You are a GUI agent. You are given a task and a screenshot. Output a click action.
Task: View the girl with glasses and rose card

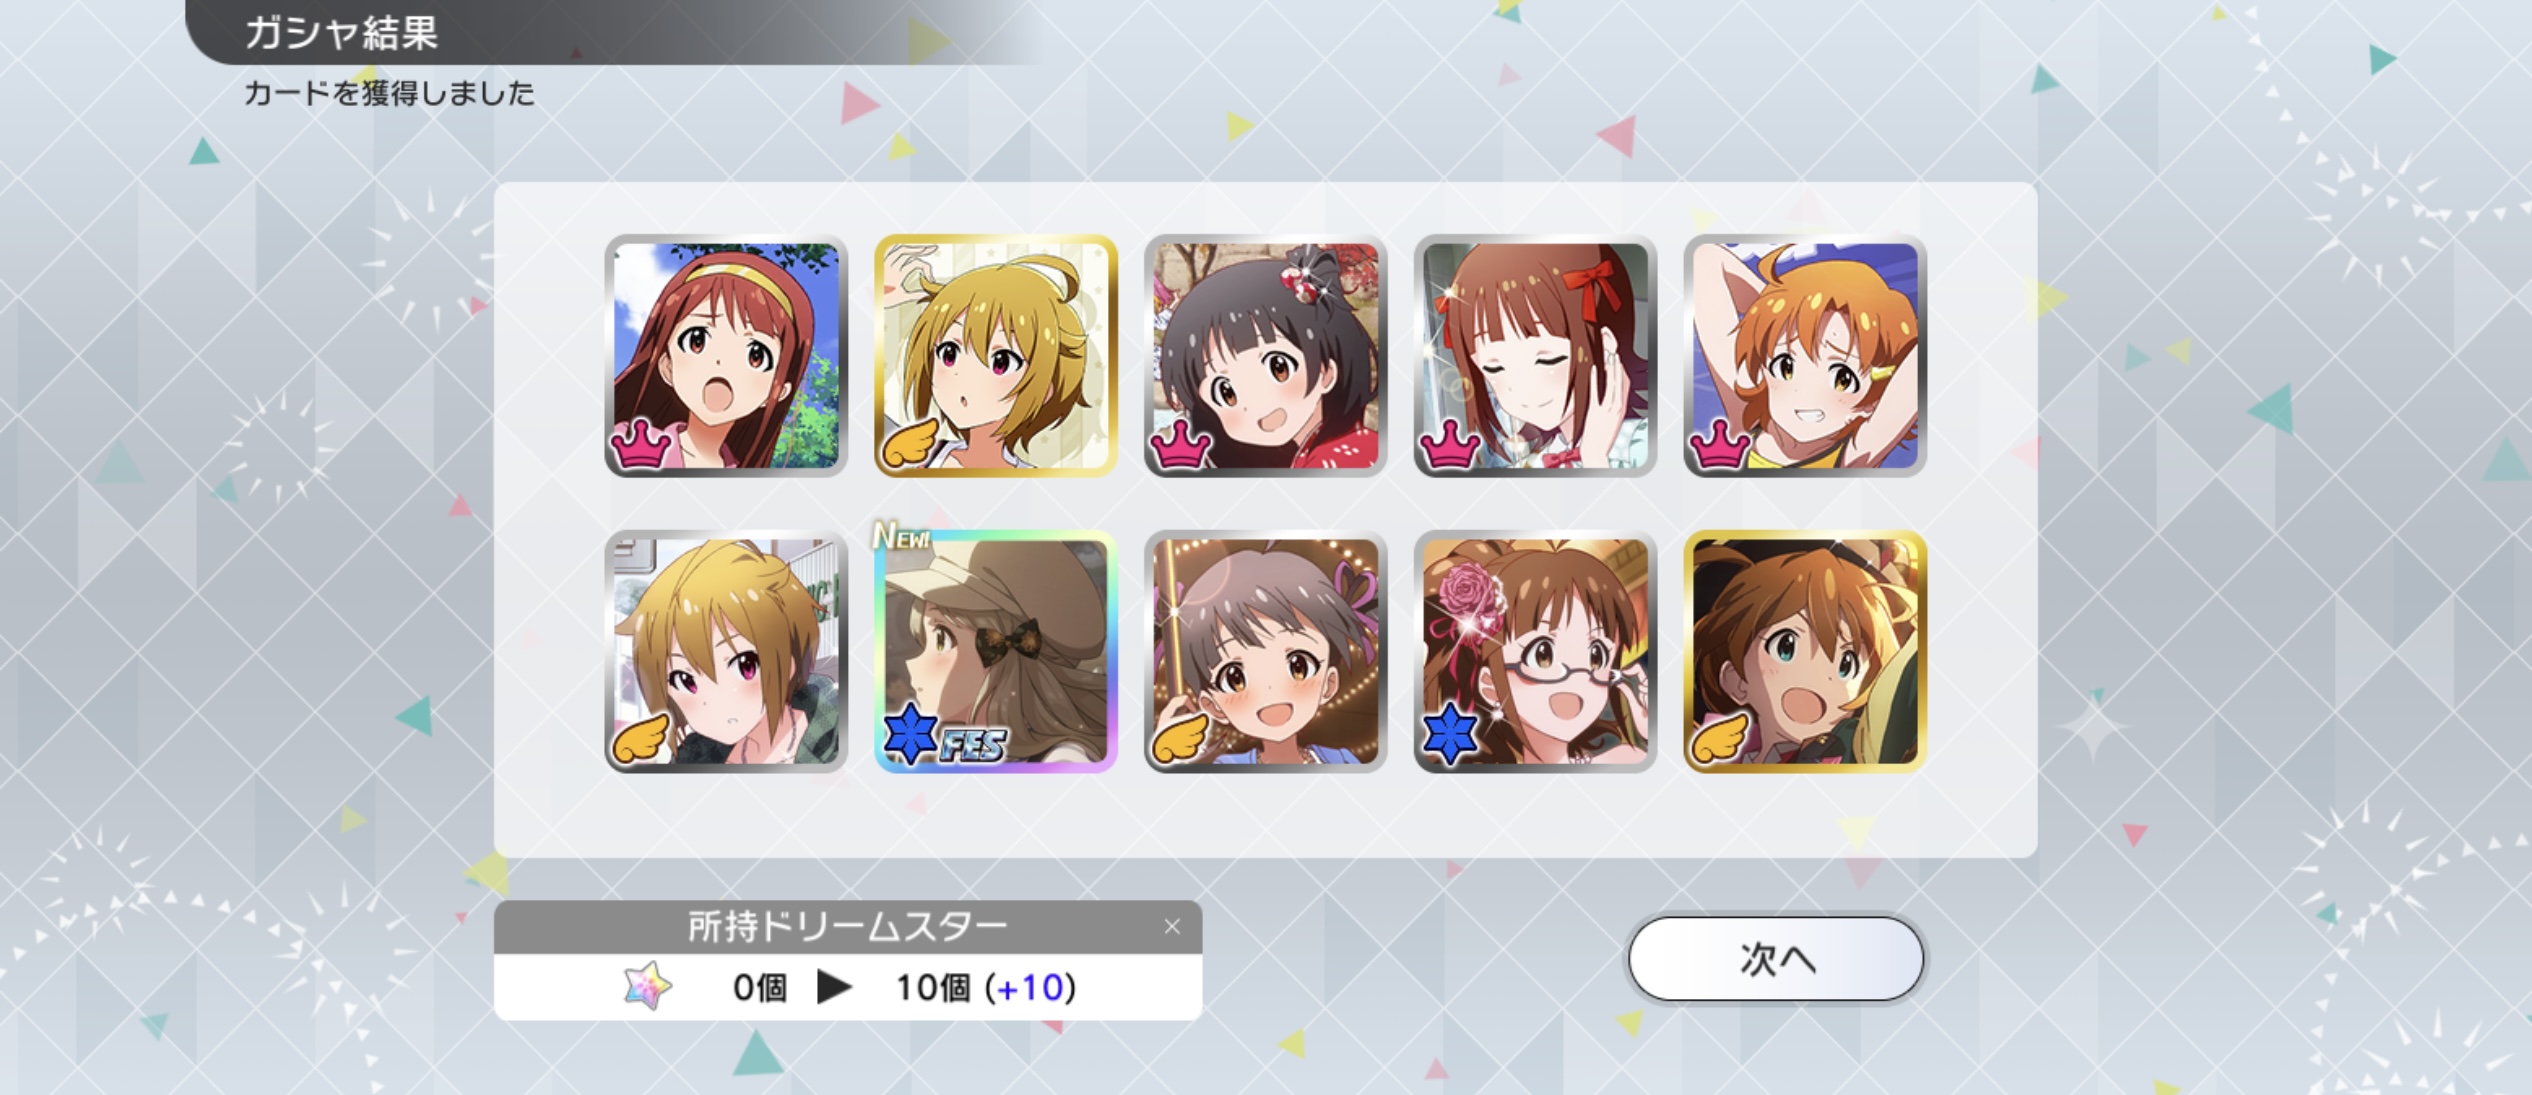[1536, 652]
